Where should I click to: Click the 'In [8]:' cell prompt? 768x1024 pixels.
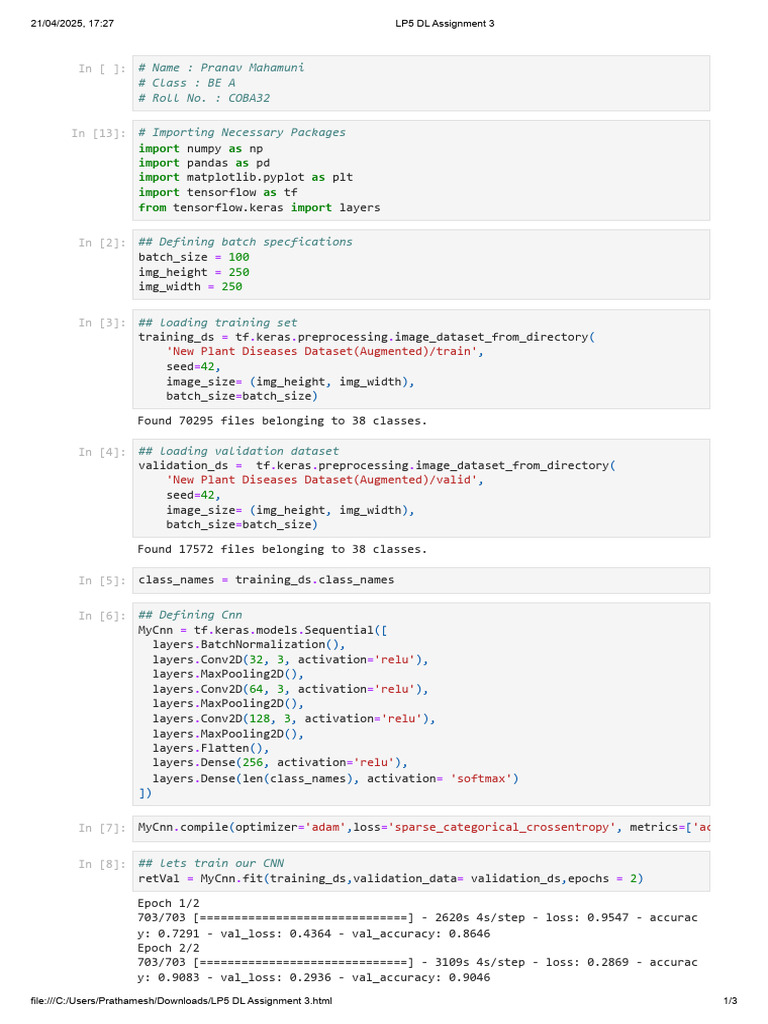click(102, 865)
